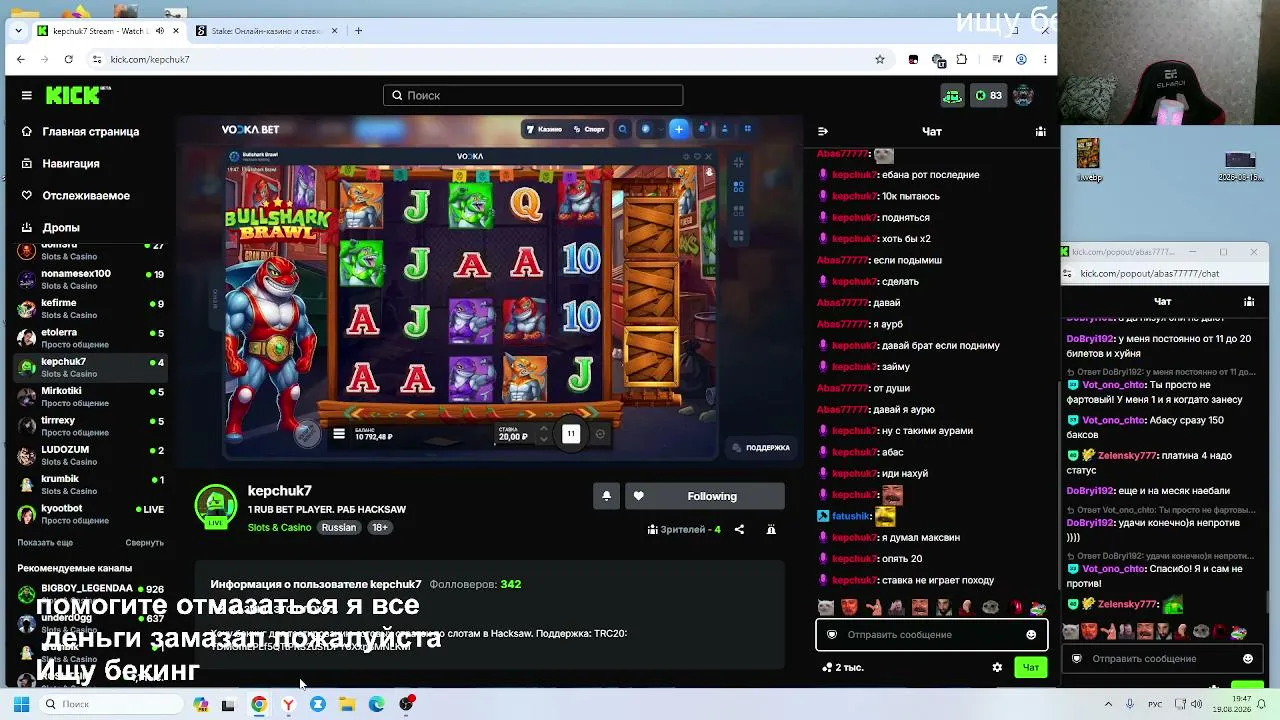Click the Windows taskbar search box

tap(112, 704)
